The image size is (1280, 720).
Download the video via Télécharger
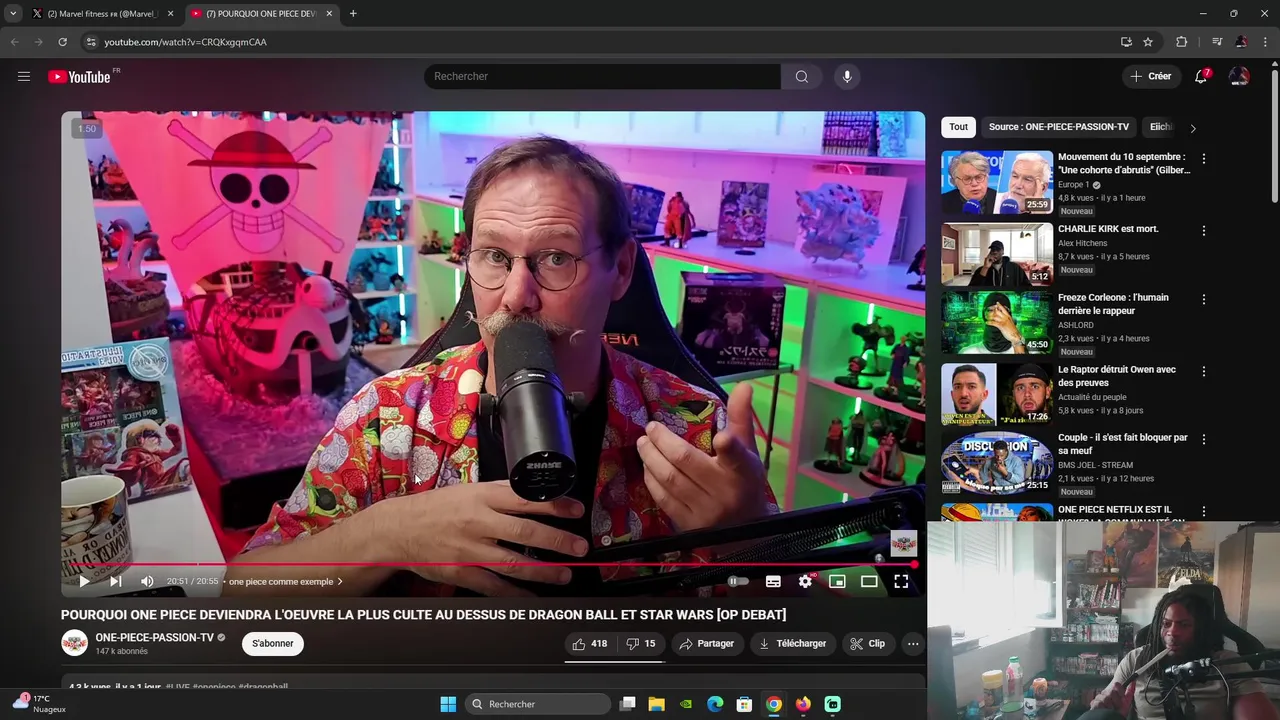[x=792, y=644]
